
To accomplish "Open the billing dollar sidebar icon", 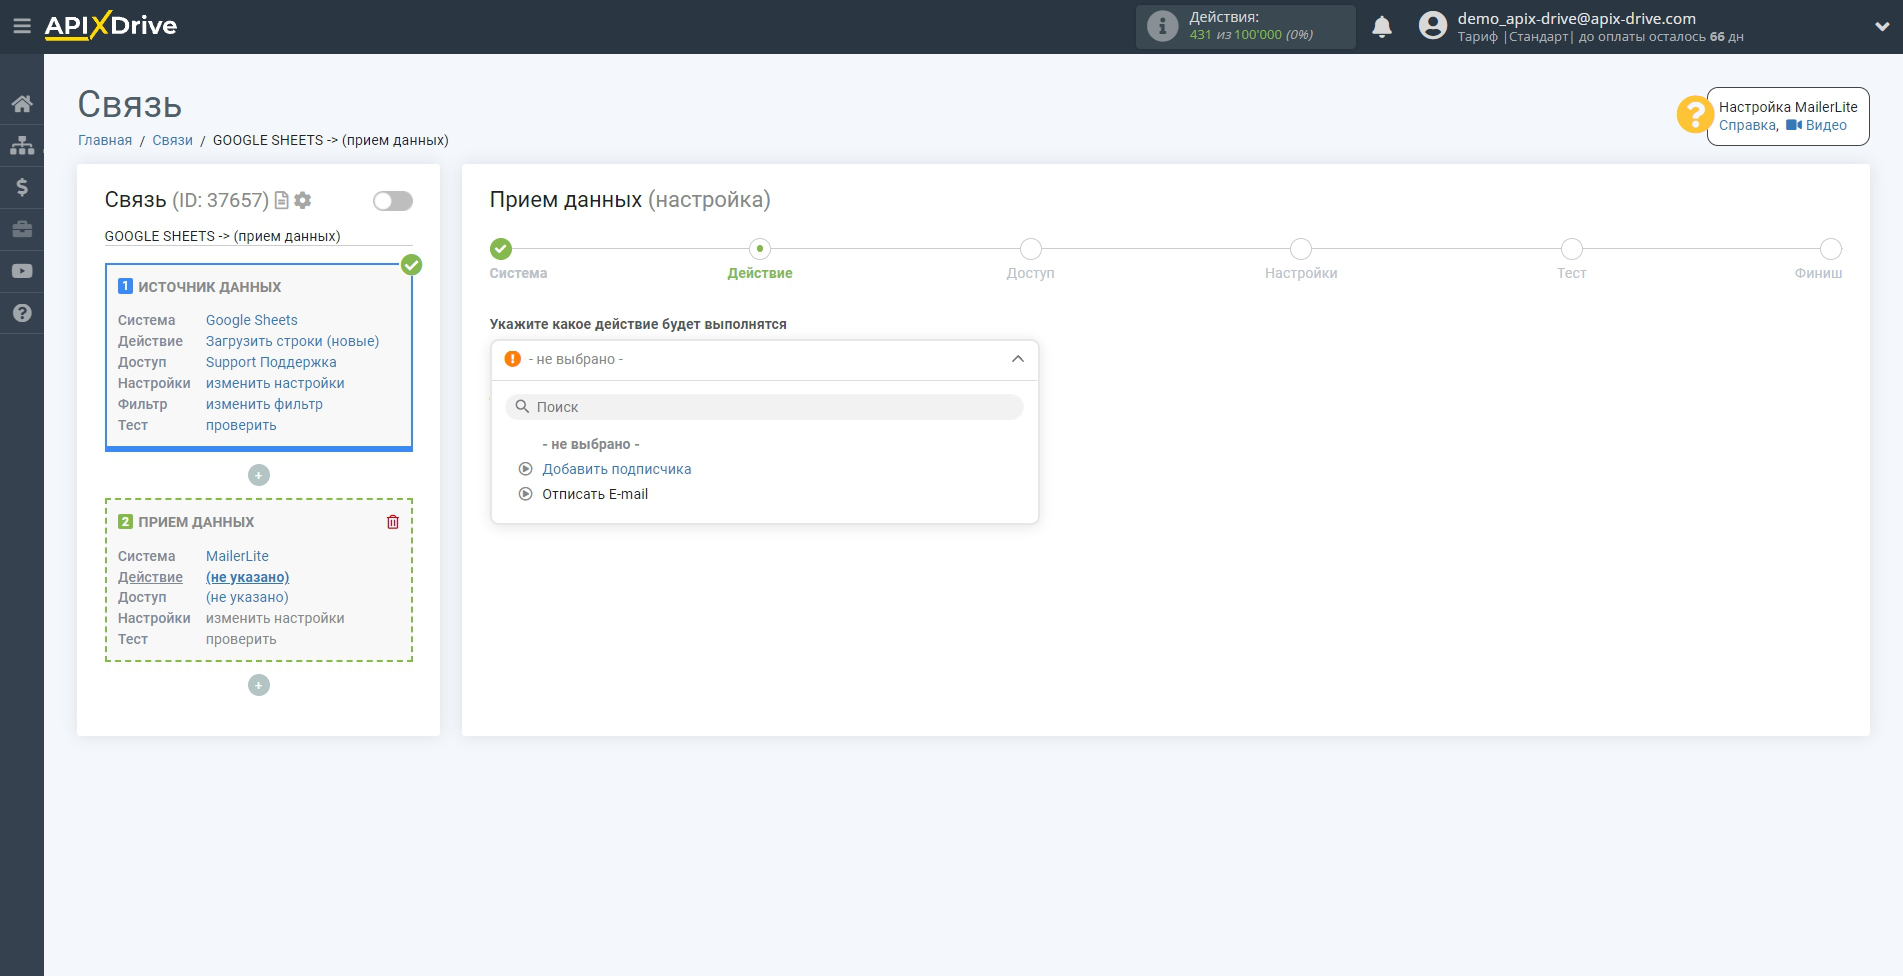I will [22, 187].
